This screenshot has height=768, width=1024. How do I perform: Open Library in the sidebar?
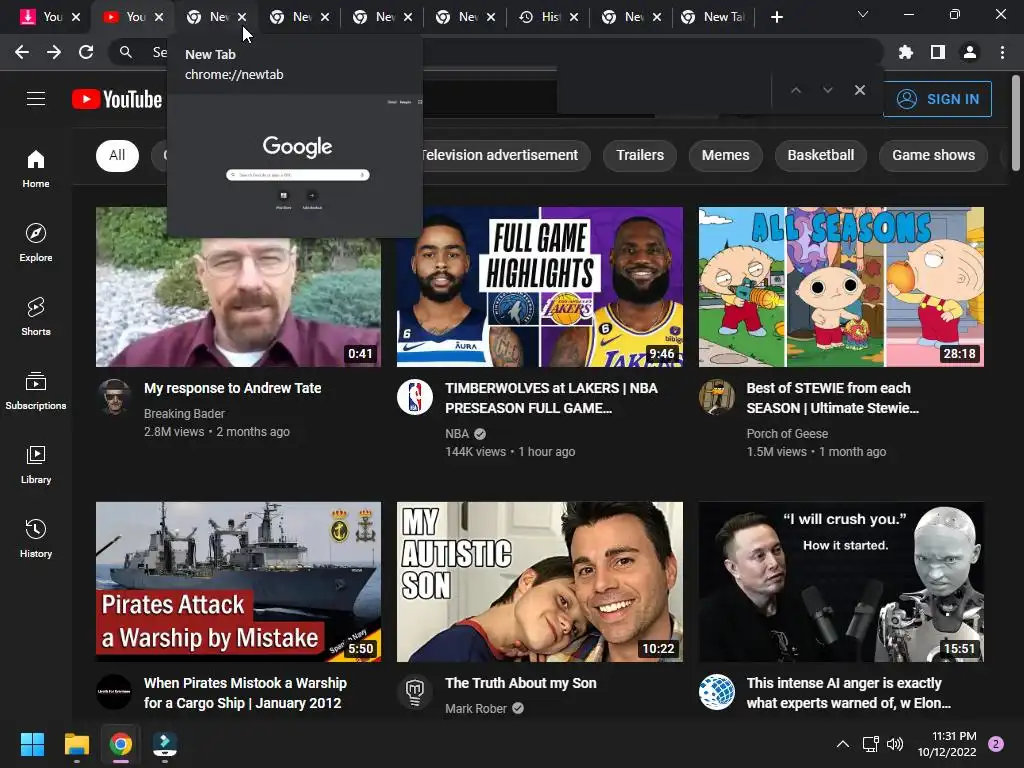pyautogui.click(x=36, y=464)
